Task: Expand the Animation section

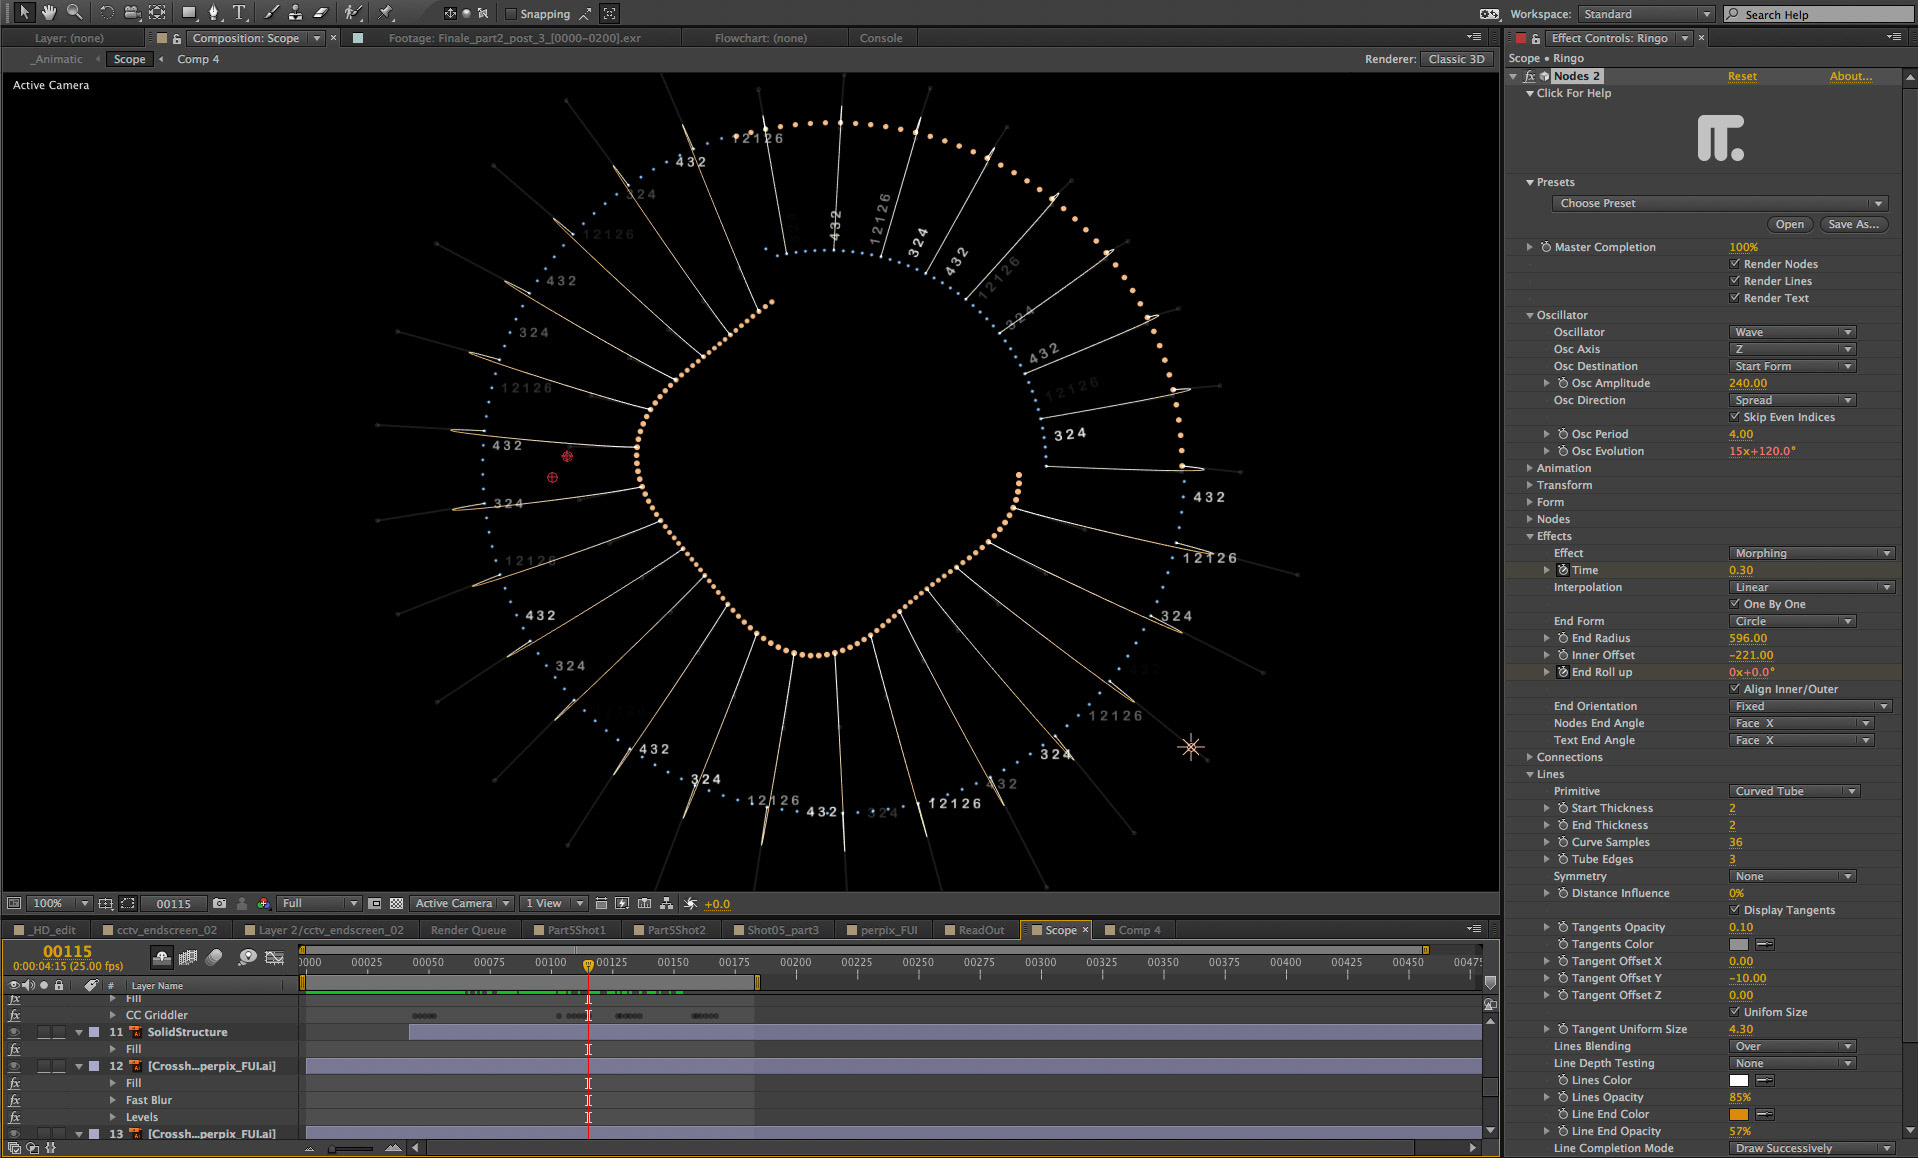Action: pos(1530,468)
